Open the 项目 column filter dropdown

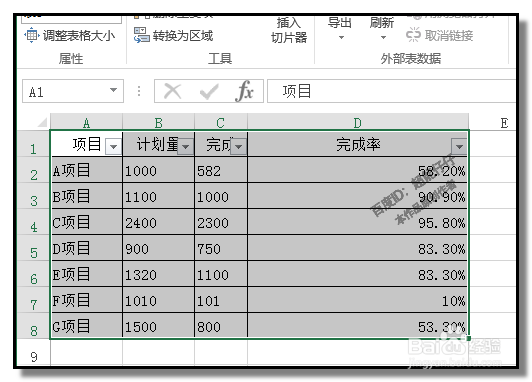point(113,147)
